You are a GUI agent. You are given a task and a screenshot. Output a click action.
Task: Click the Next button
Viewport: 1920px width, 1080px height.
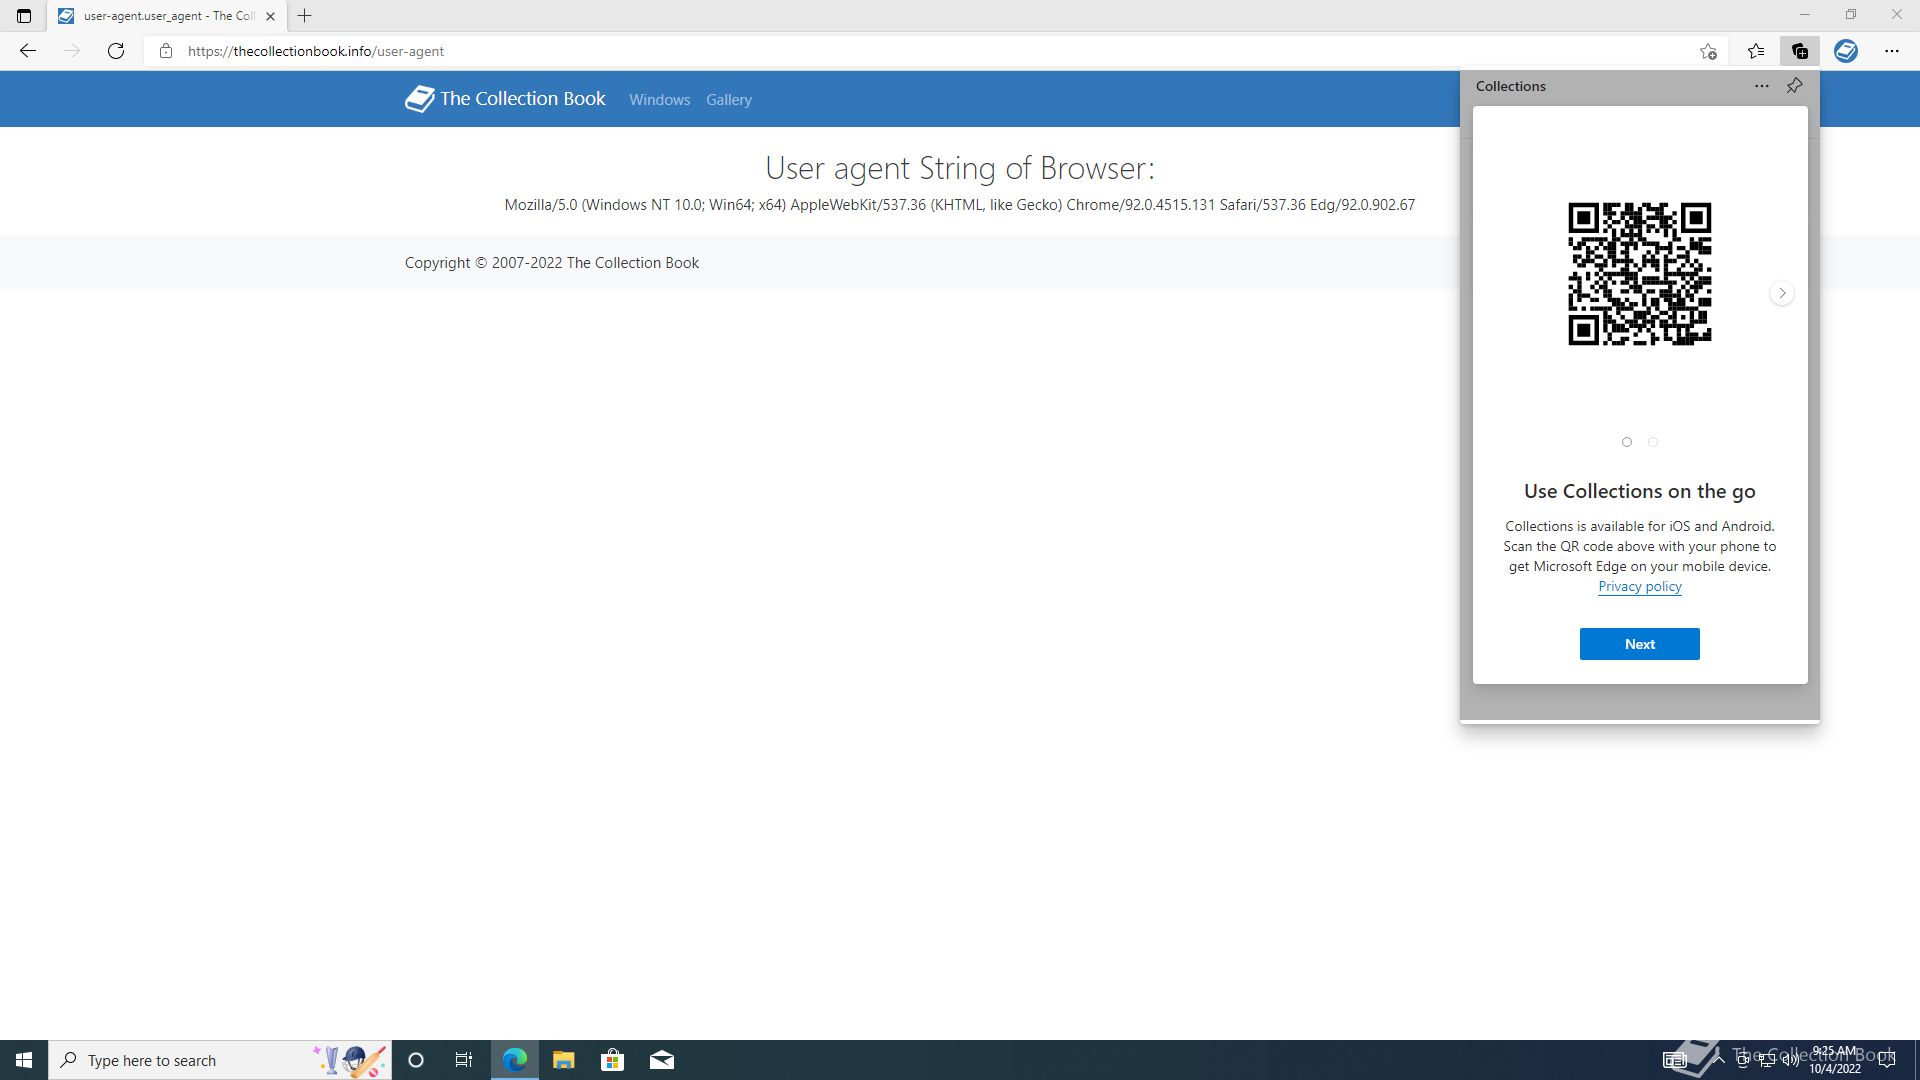(1640, 644)
